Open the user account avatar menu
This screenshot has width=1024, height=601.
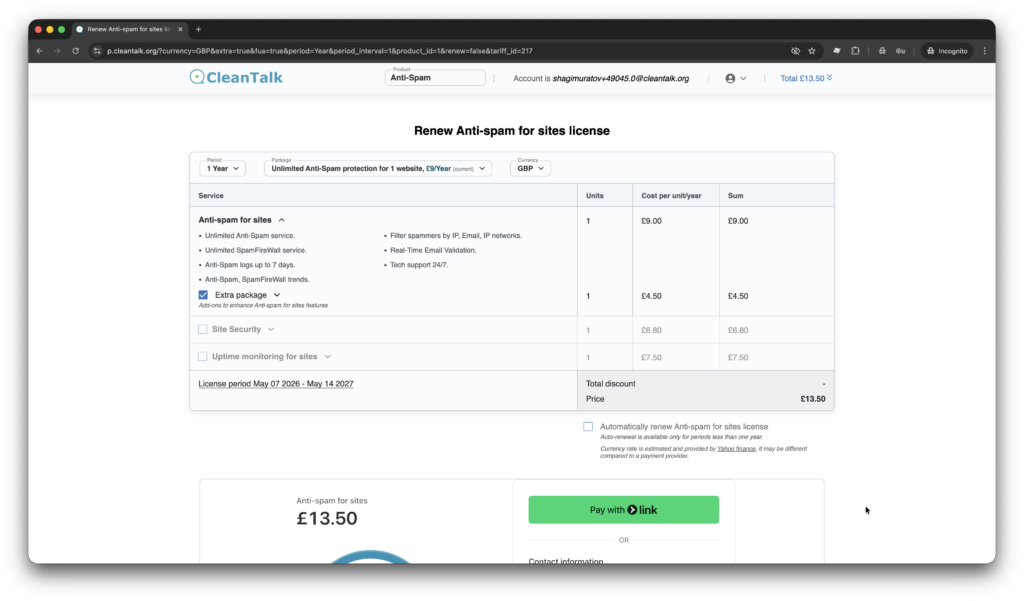pos(735,78)
